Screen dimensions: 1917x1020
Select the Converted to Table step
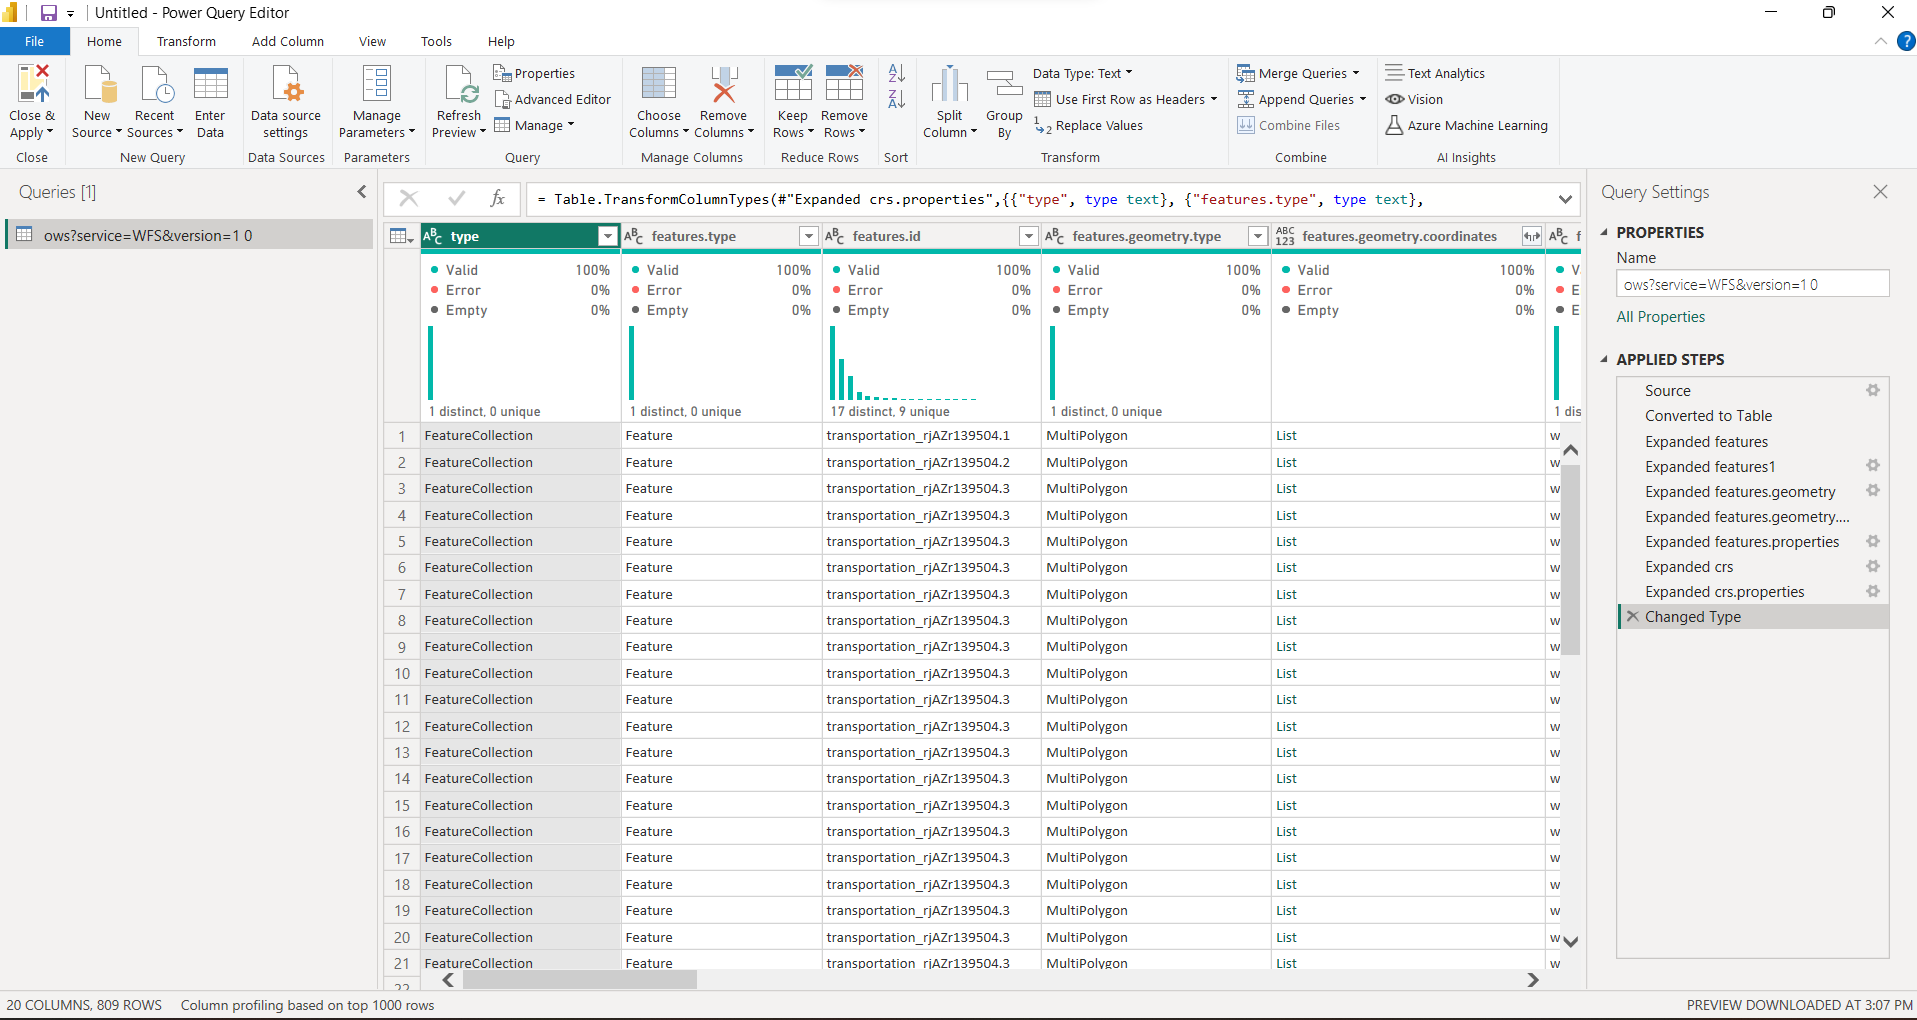(1708, 416)
